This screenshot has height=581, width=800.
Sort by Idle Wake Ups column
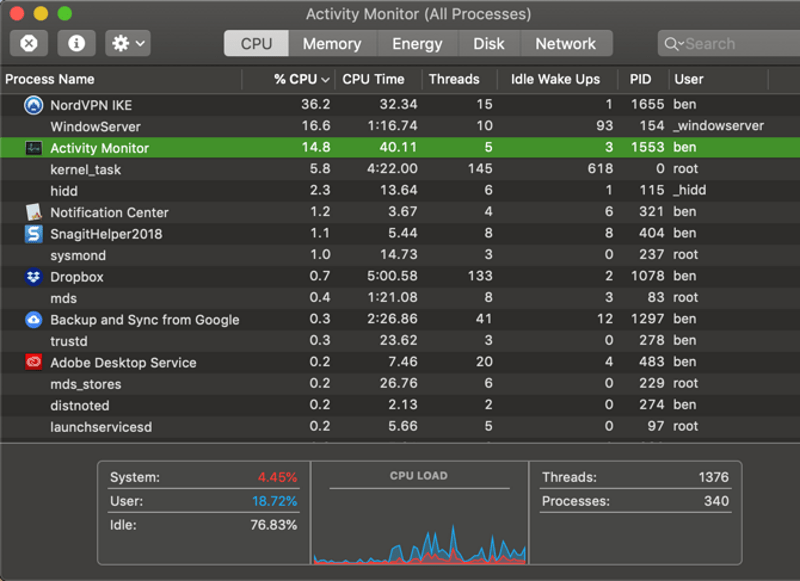pos(558,79)
